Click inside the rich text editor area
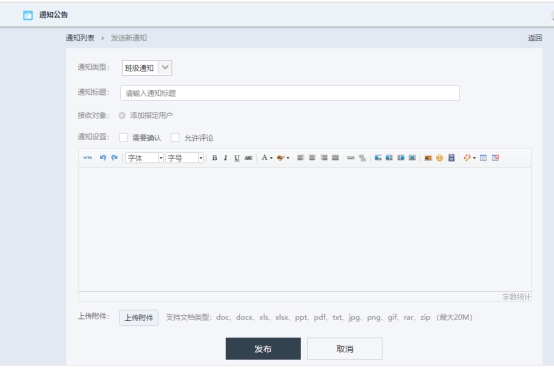This screenshot has height=371, width=554. (x=305, y=230)
